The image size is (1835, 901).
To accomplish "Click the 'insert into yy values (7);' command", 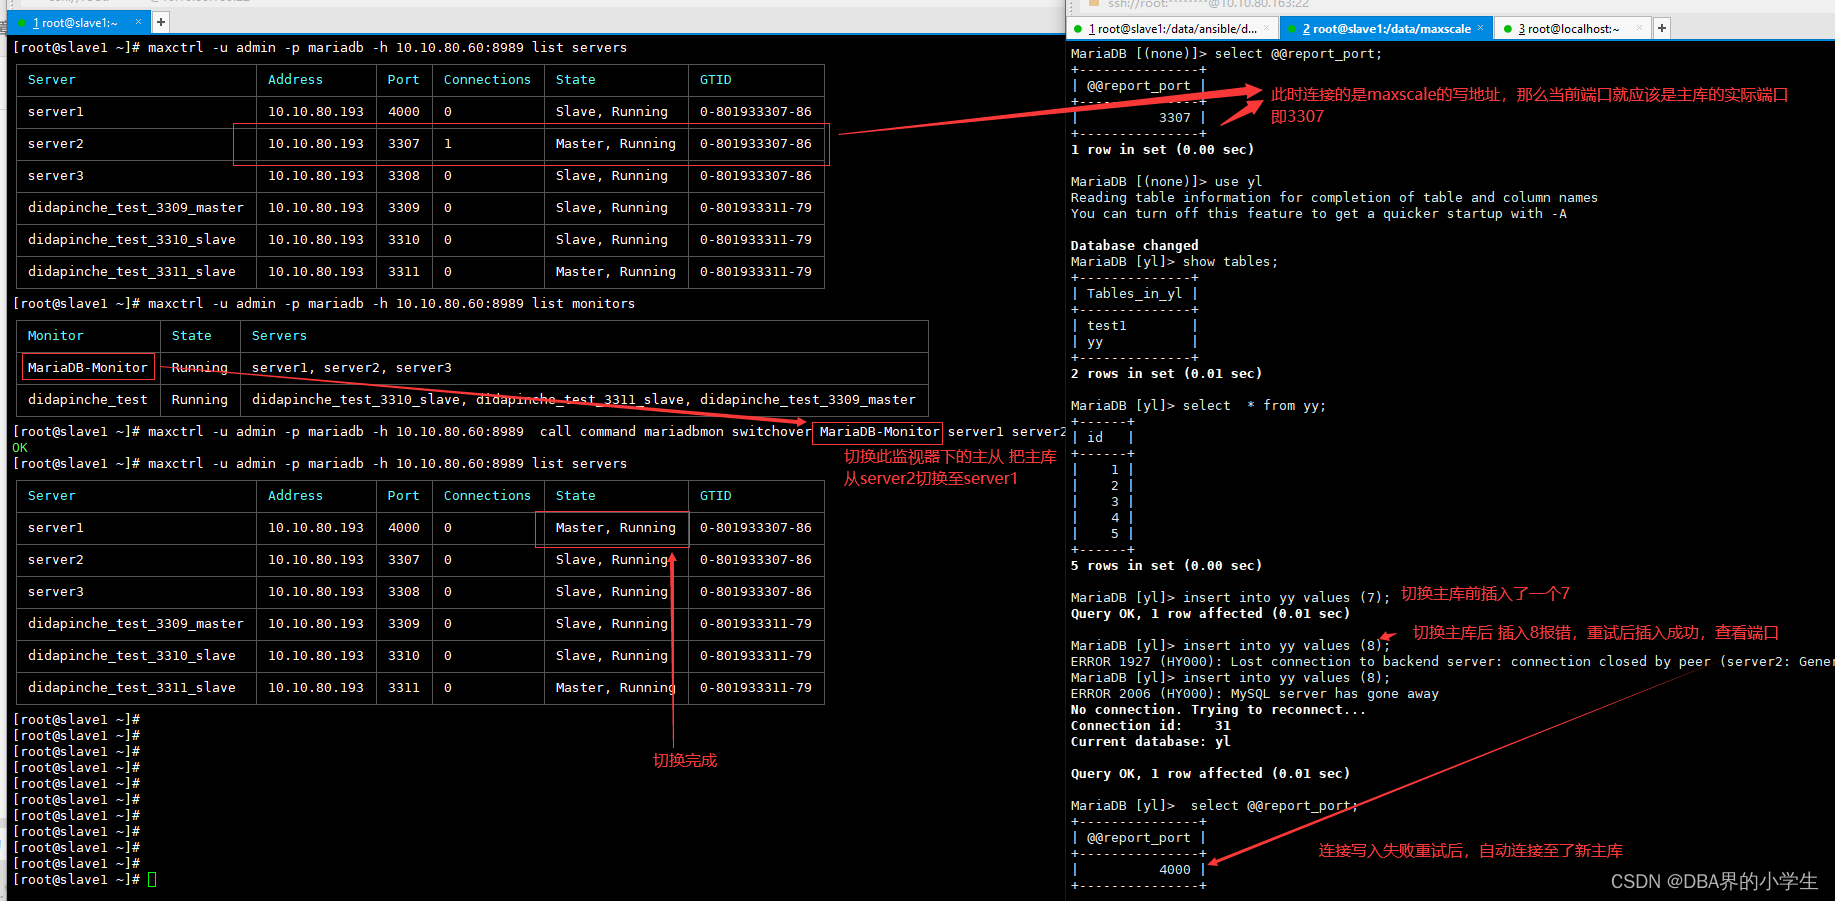I will pyautogui.click(x=1286, y=598).
